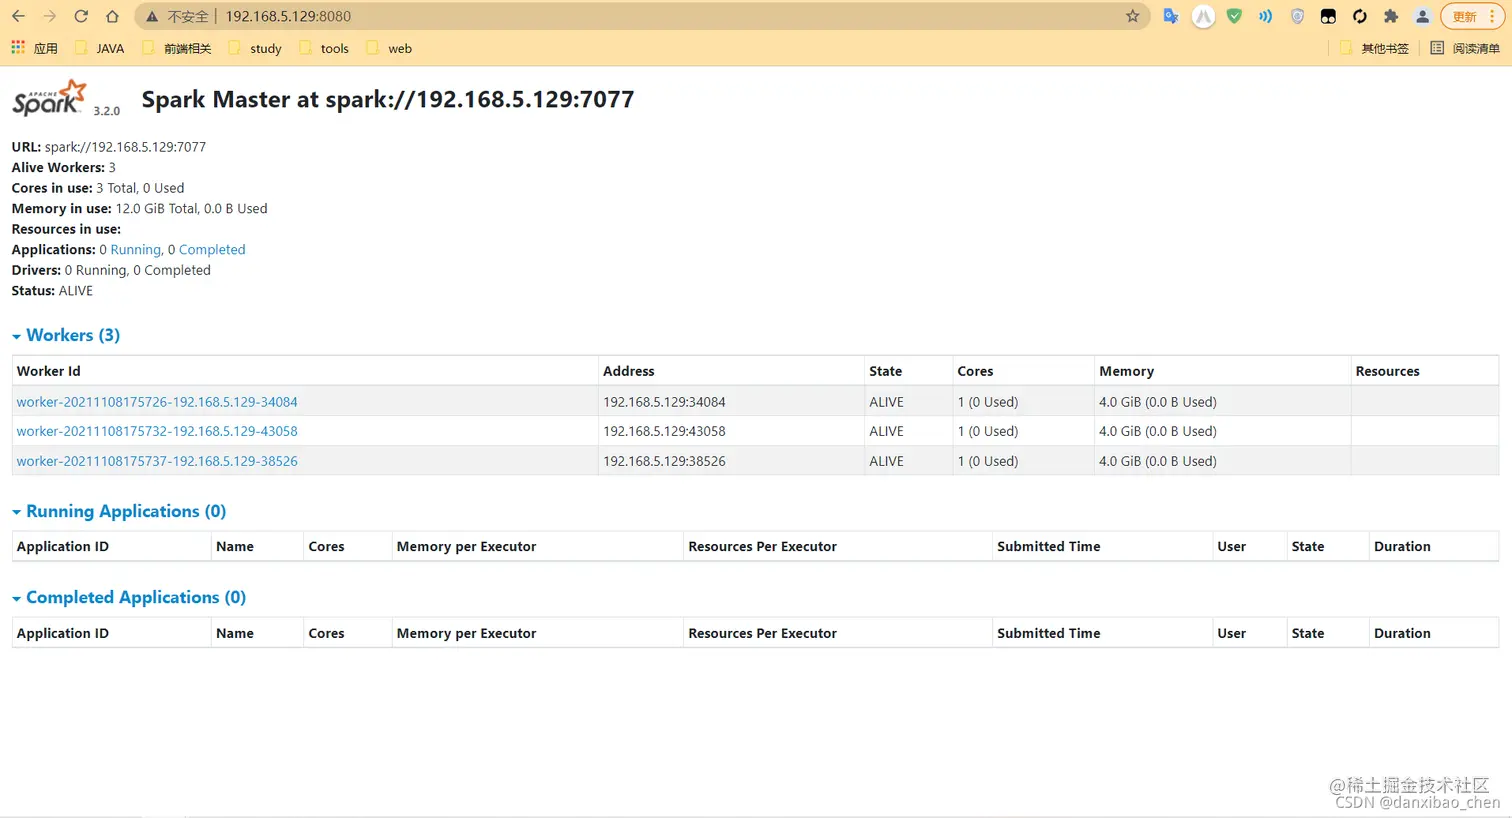Collapse the Completed Applications (0) section
1512x818 pixels.
pos(129,597)
